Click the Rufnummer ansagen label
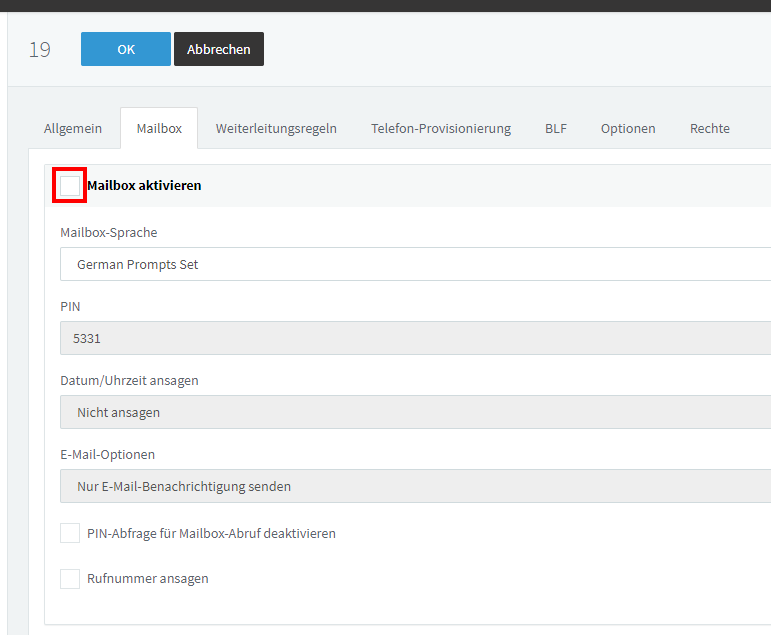The width and height of the screenshot is (771, 635). coord(148,578)
